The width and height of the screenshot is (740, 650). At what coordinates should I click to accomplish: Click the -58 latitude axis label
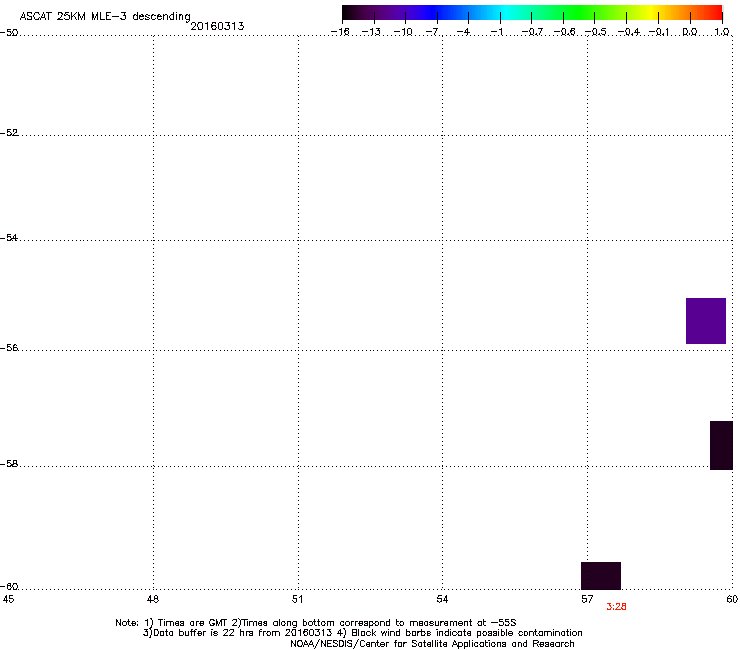[9, 464]
